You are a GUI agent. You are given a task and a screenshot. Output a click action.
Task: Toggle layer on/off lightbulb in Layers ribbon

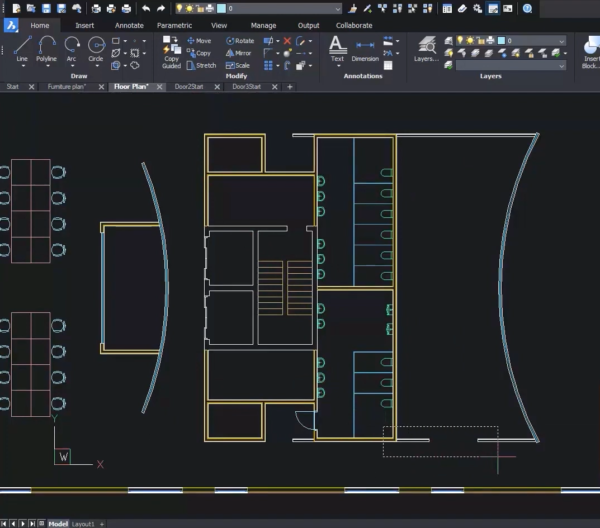tap(461, 41)
